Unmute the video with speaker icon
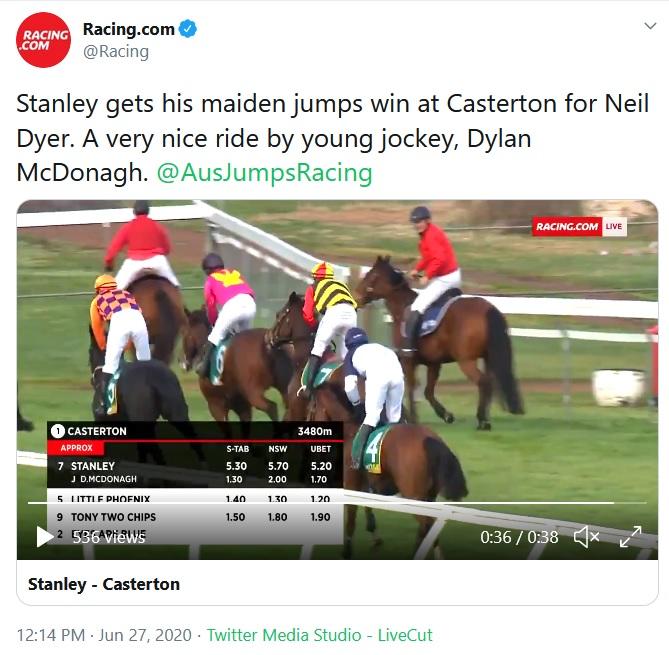The height and width of the screenshot is (655, 669). click(x=587, y=537)
